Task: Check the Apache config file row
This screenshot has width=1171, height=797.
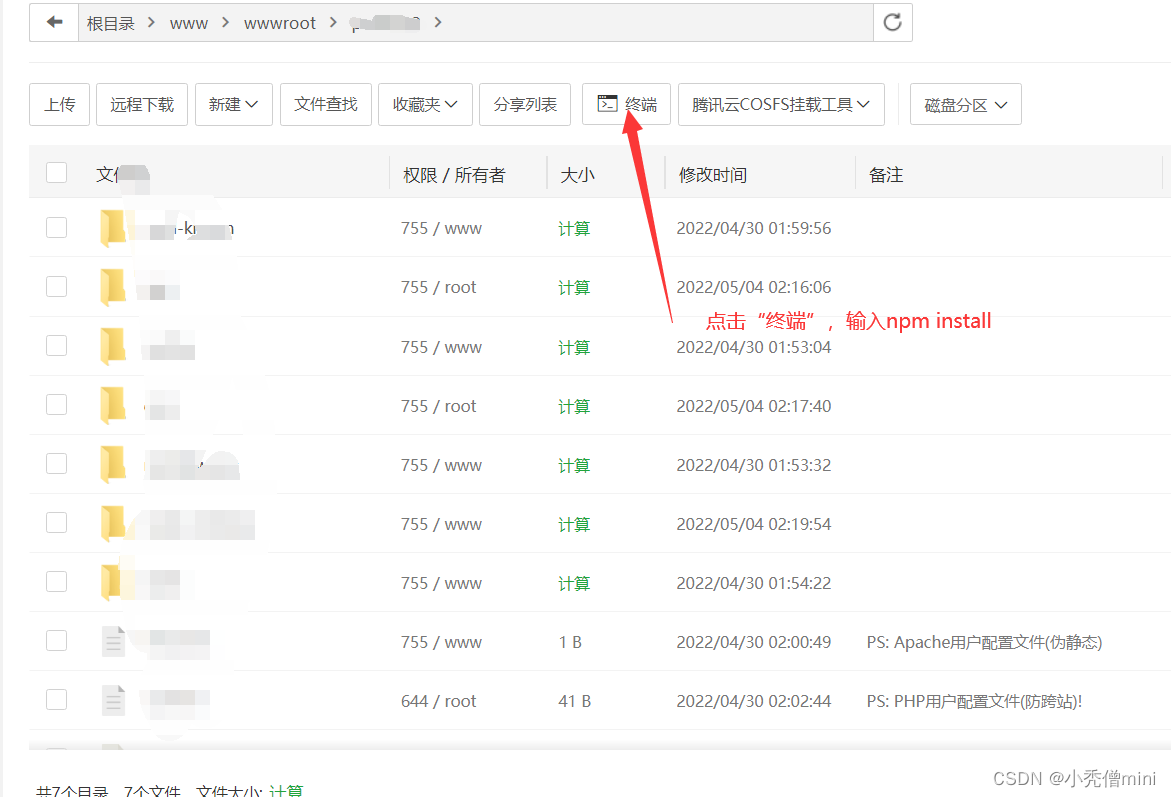Action: point(57,640)
